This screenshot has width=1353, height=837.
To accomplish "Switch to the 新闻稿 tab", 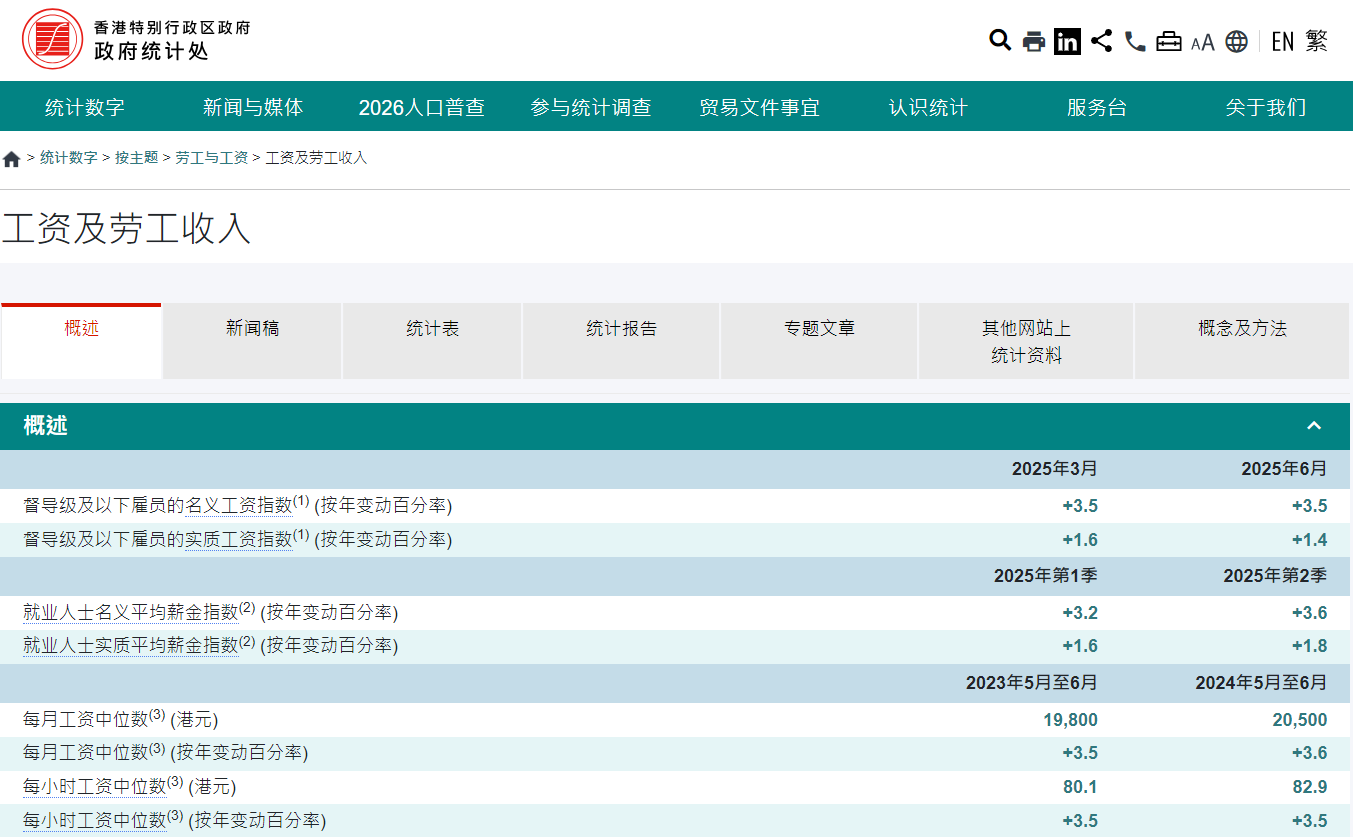I will [x=252, y=329].
